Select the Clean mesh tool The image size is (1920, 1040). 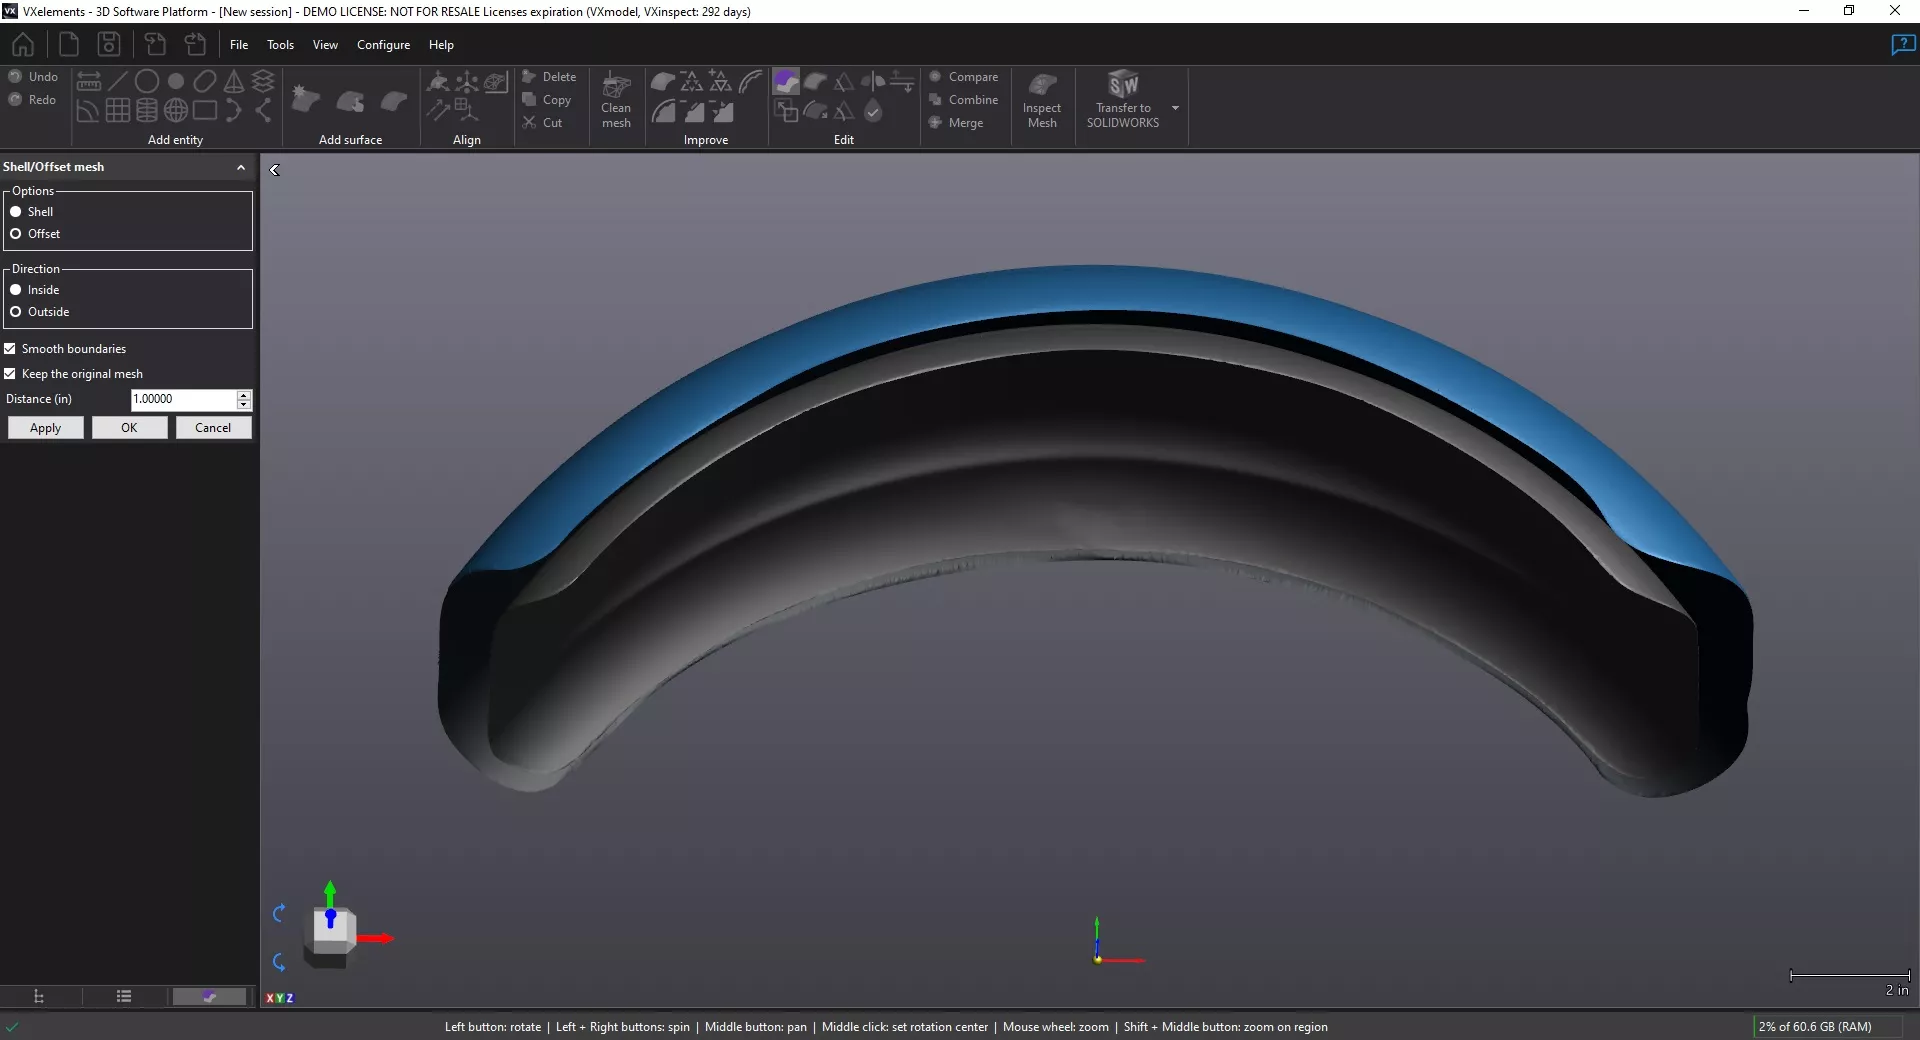click(615, 99)
